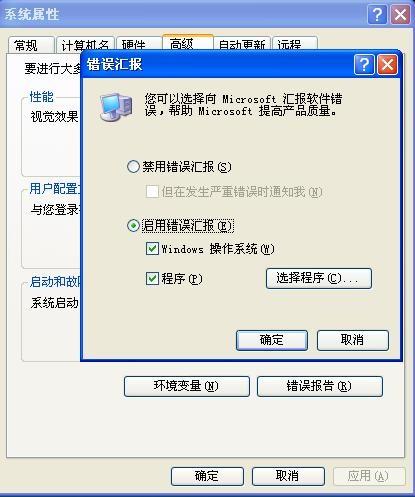Close the 系统属性 window with the X

pos(400,15)
